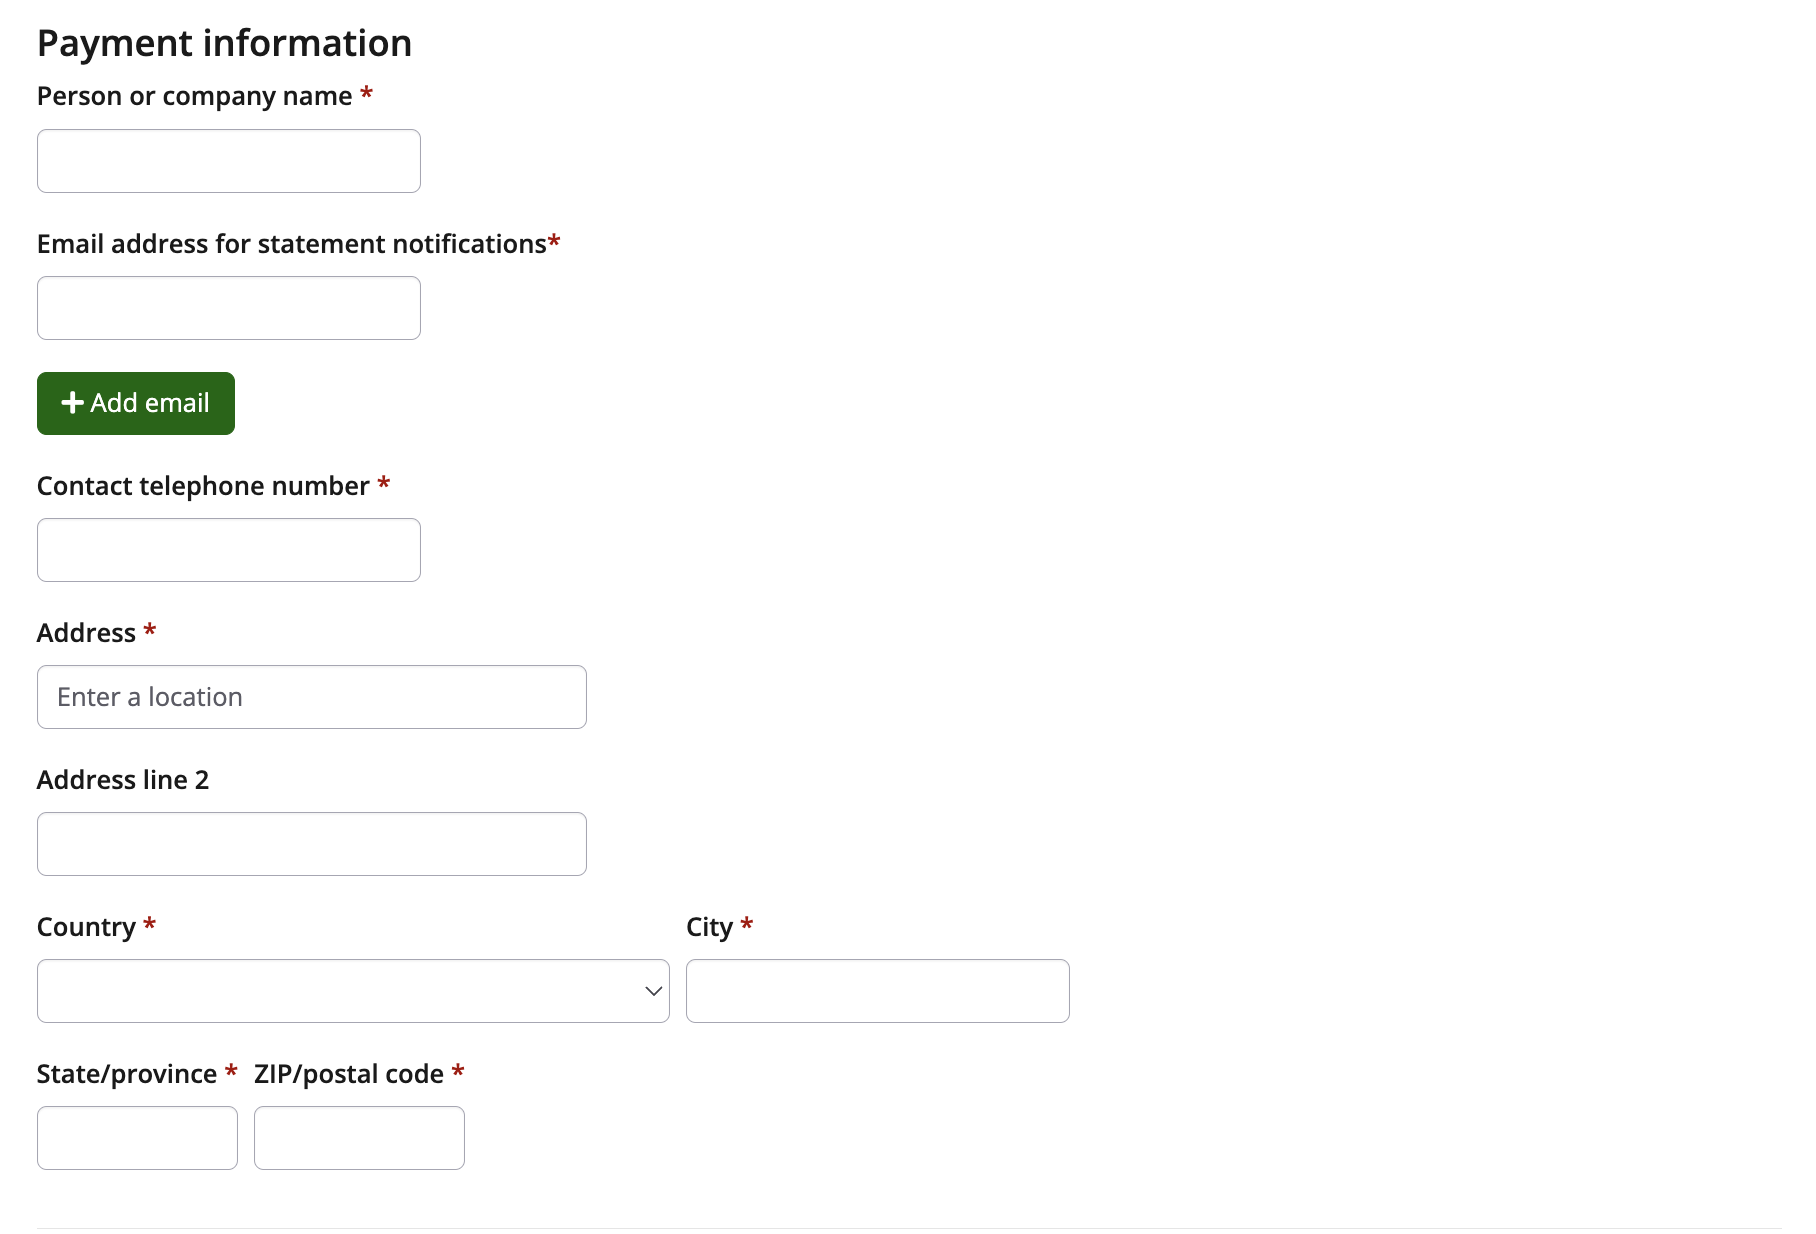The height and width of the screenshot is (1234, 1816).
Task: Open the Country dropdown list
Action: coord(352,991)
